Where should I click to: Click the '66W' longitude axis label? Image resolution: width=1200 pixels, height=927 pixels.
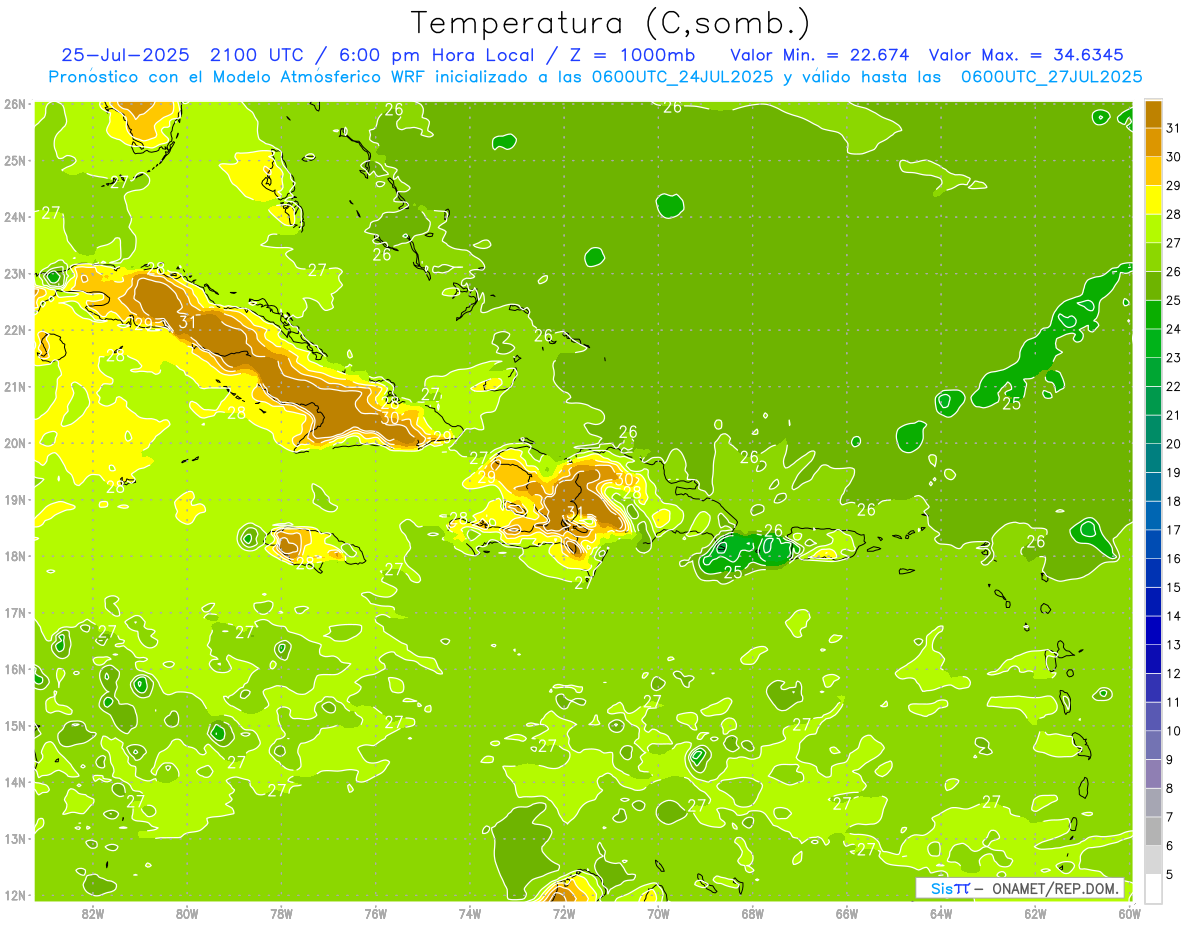click(x=846, y=913)
